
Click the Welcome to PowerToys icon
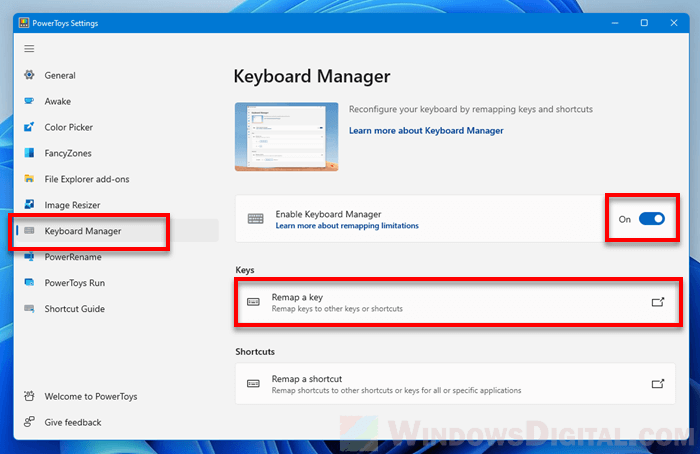click(29, 396)
